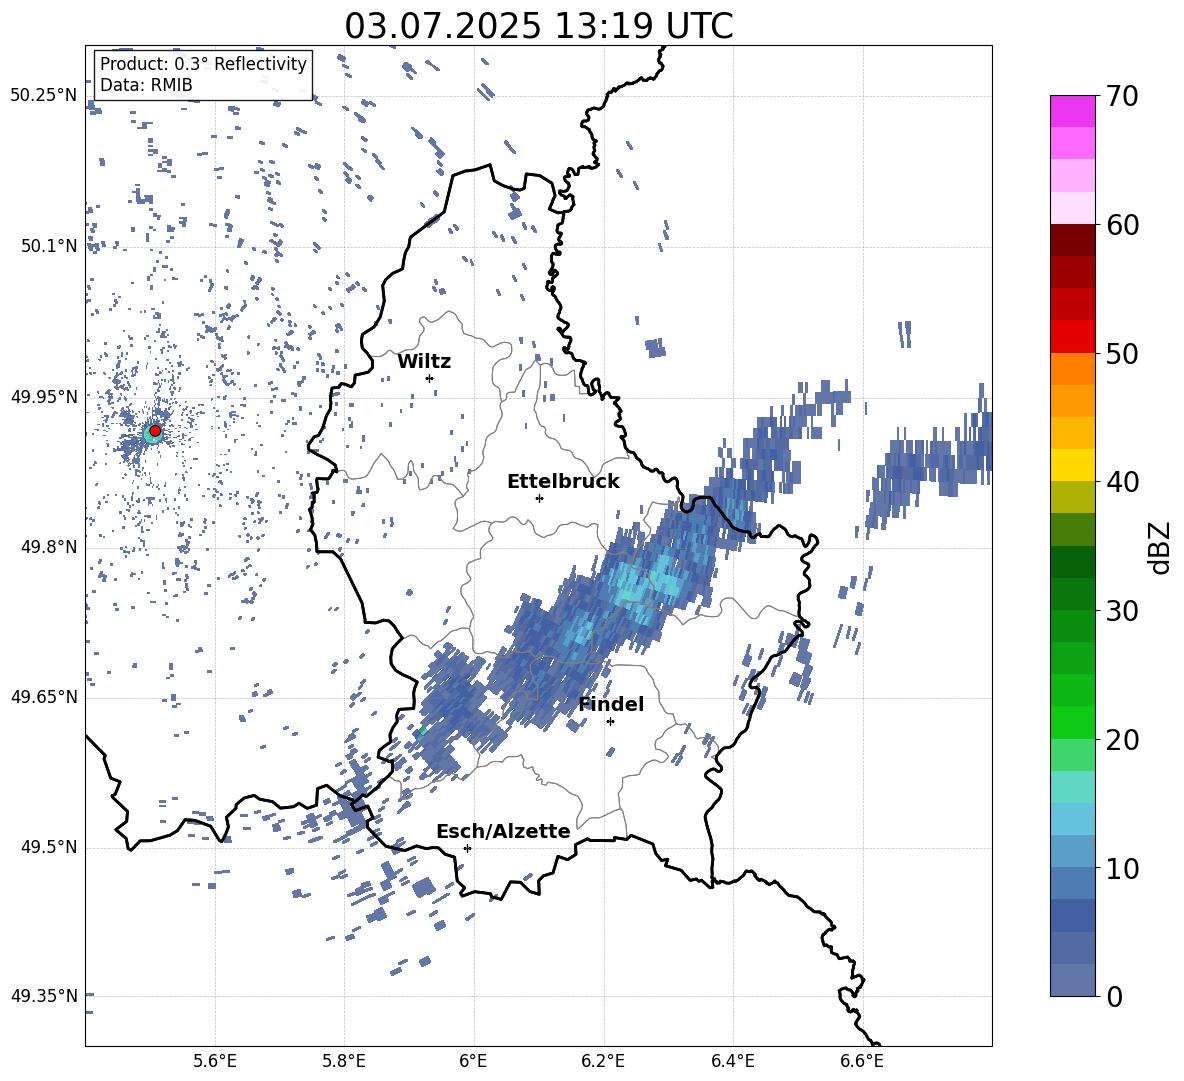Click the radar echo band at map's right edge
1184x1081 pixels.
click(x=930, y=460)
